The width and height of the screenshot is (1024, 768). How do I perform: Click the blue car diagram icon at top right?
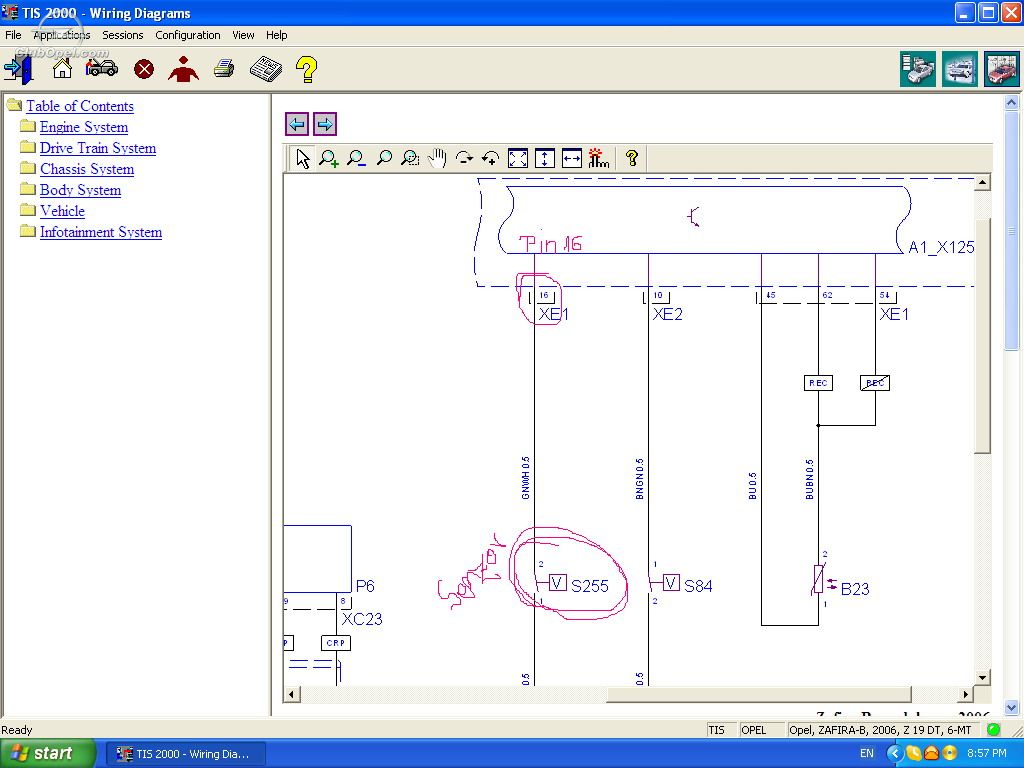click(x=959, y=69)
